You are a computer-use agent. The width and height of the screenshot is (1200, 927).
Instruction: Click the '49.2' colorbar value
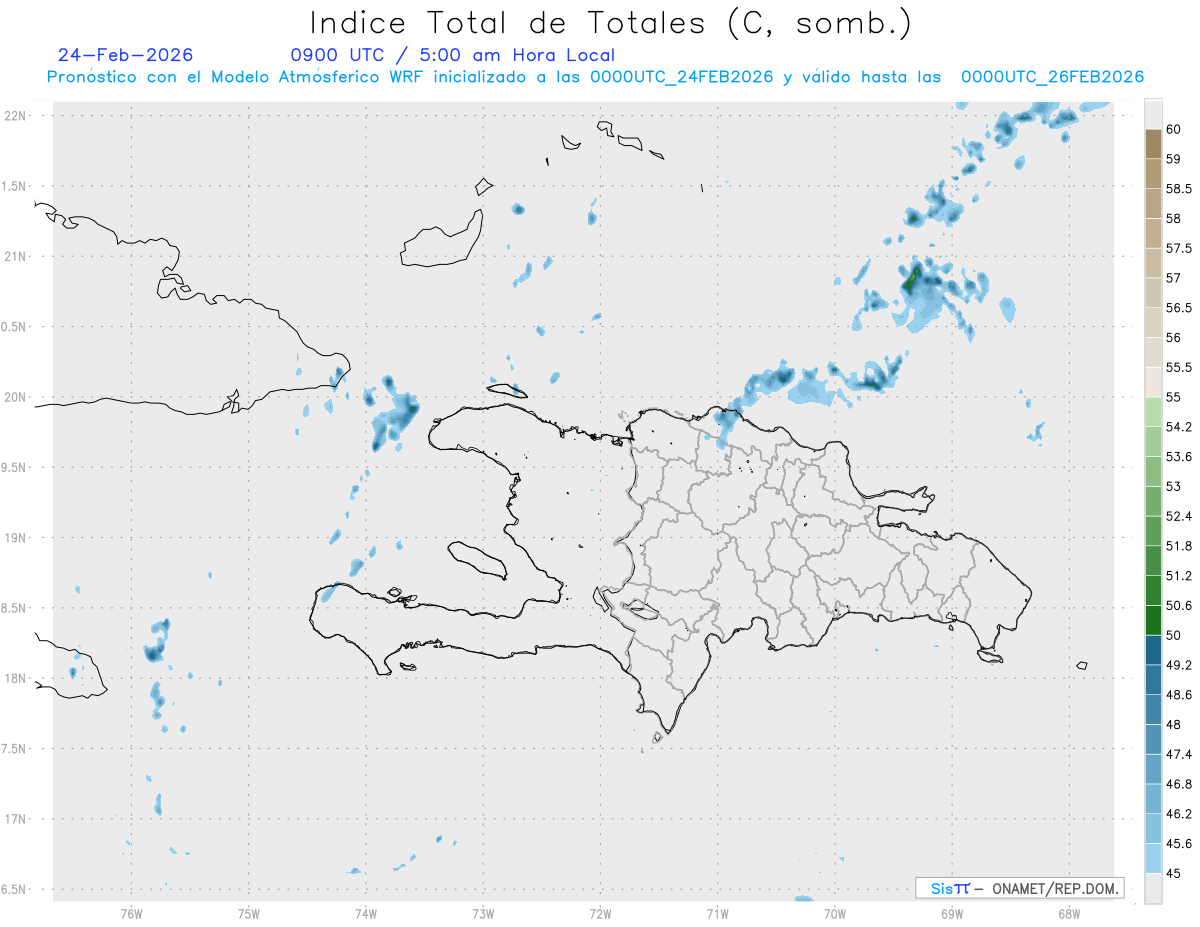pos(1179,665)
